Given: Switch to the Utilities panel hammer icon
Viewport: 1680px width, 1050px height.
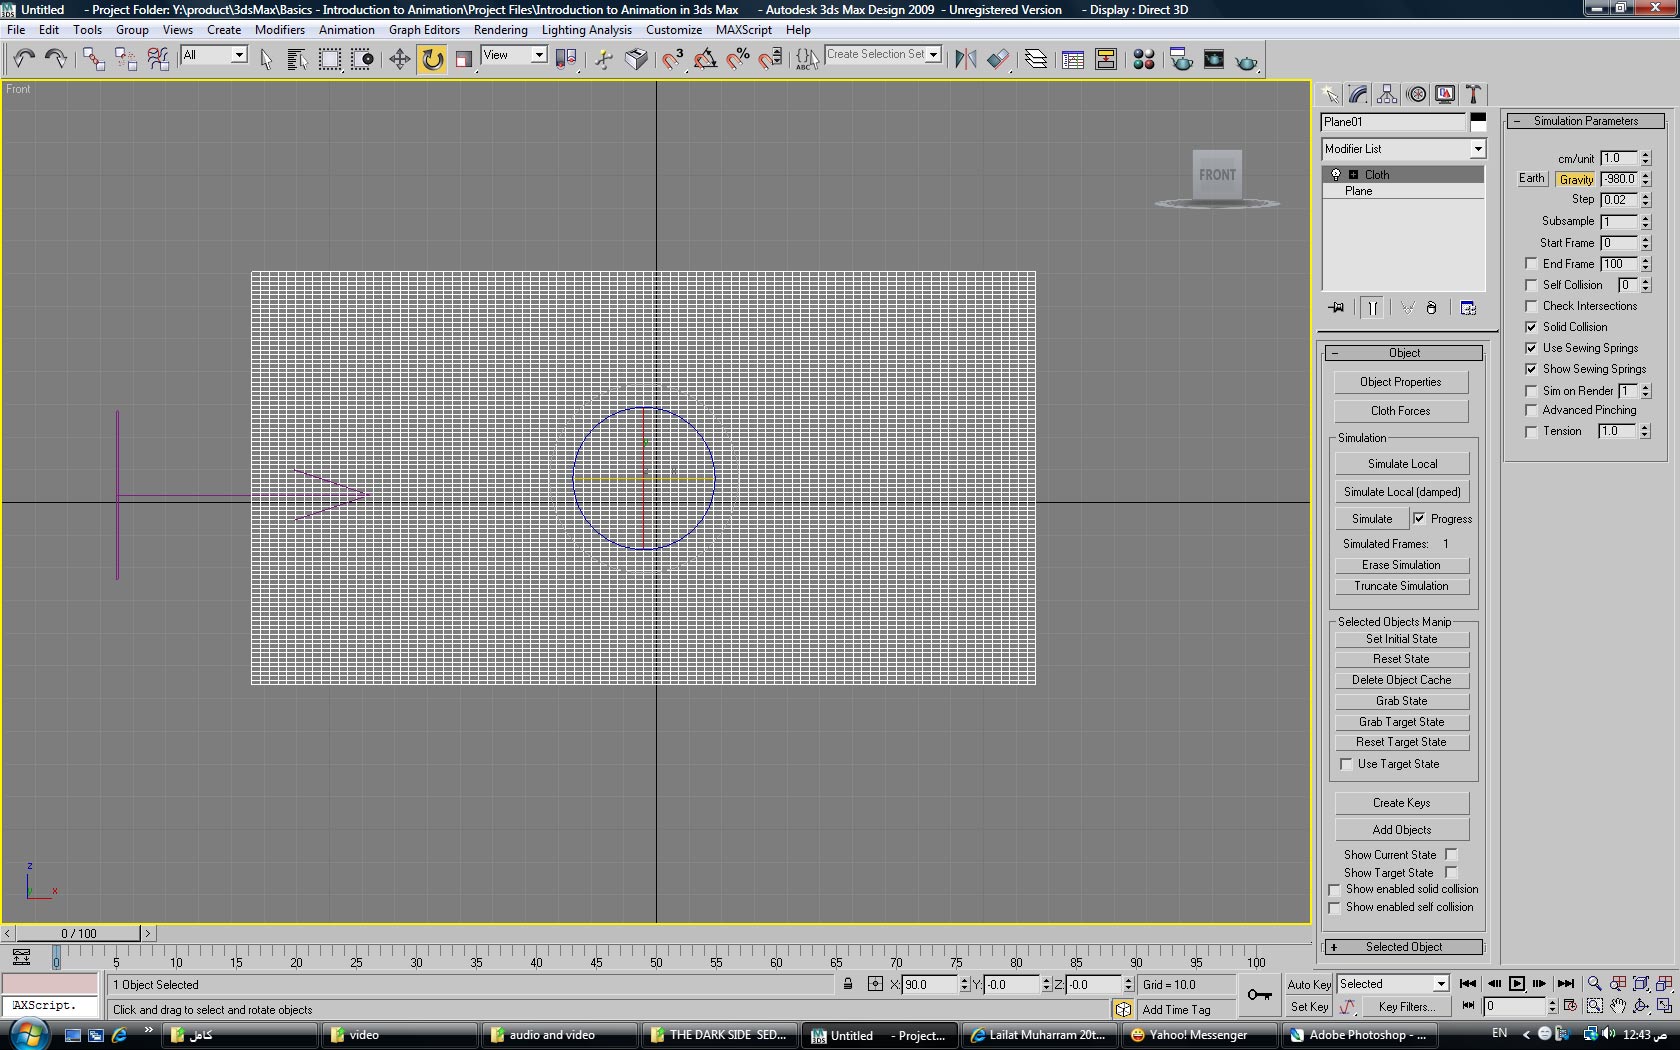Looking at the screenshot, I should [x=1473, y=94].
